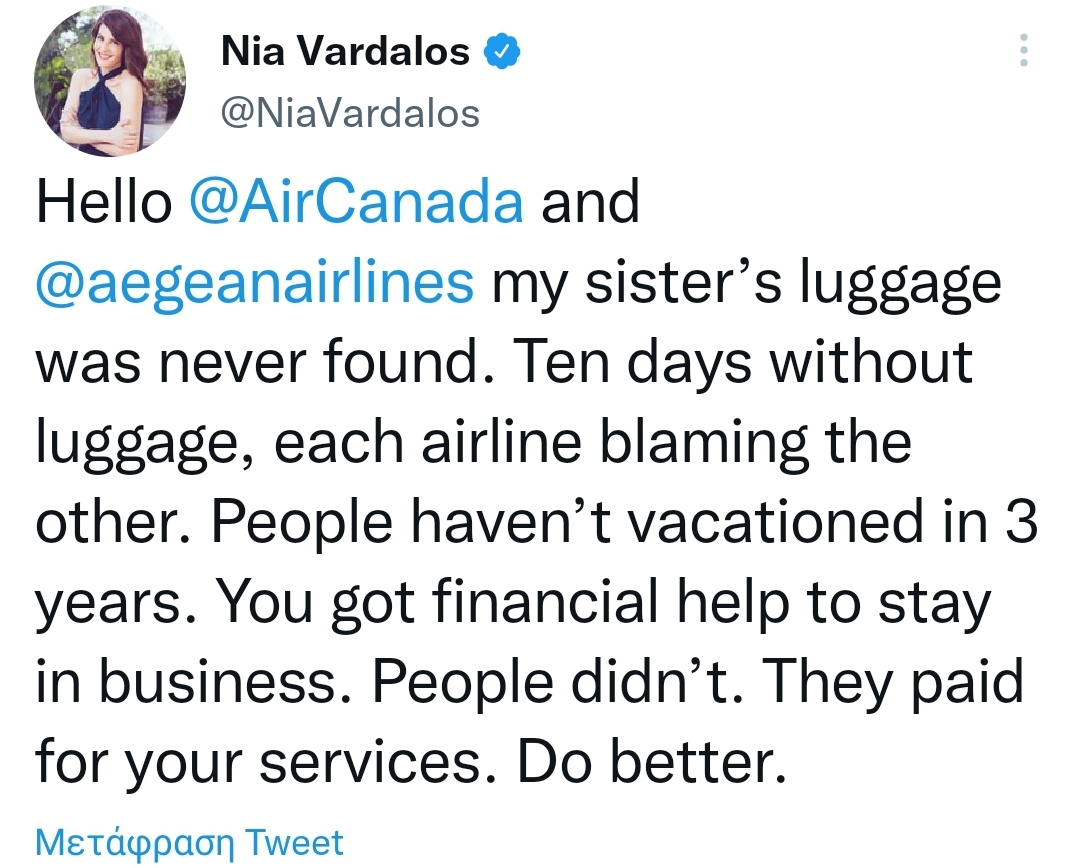Click the word "Μετάφραση" below the tweet
The width and height of the screenshot is (1080, 868).
pyautogui.click(x=135, y=843)
